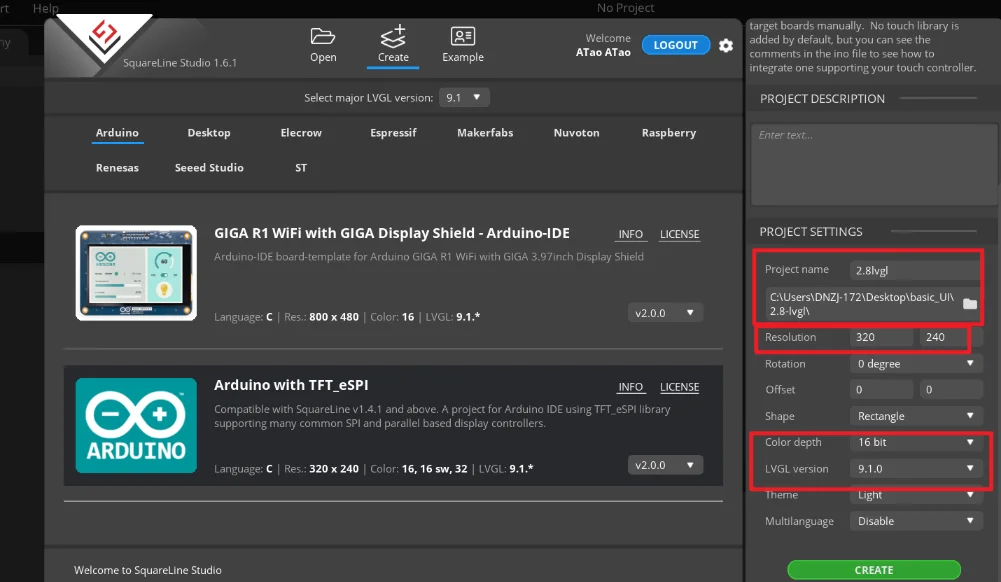Click the project path field
This screenshot has width=1001, height=582.
click(x=862, y=304)
